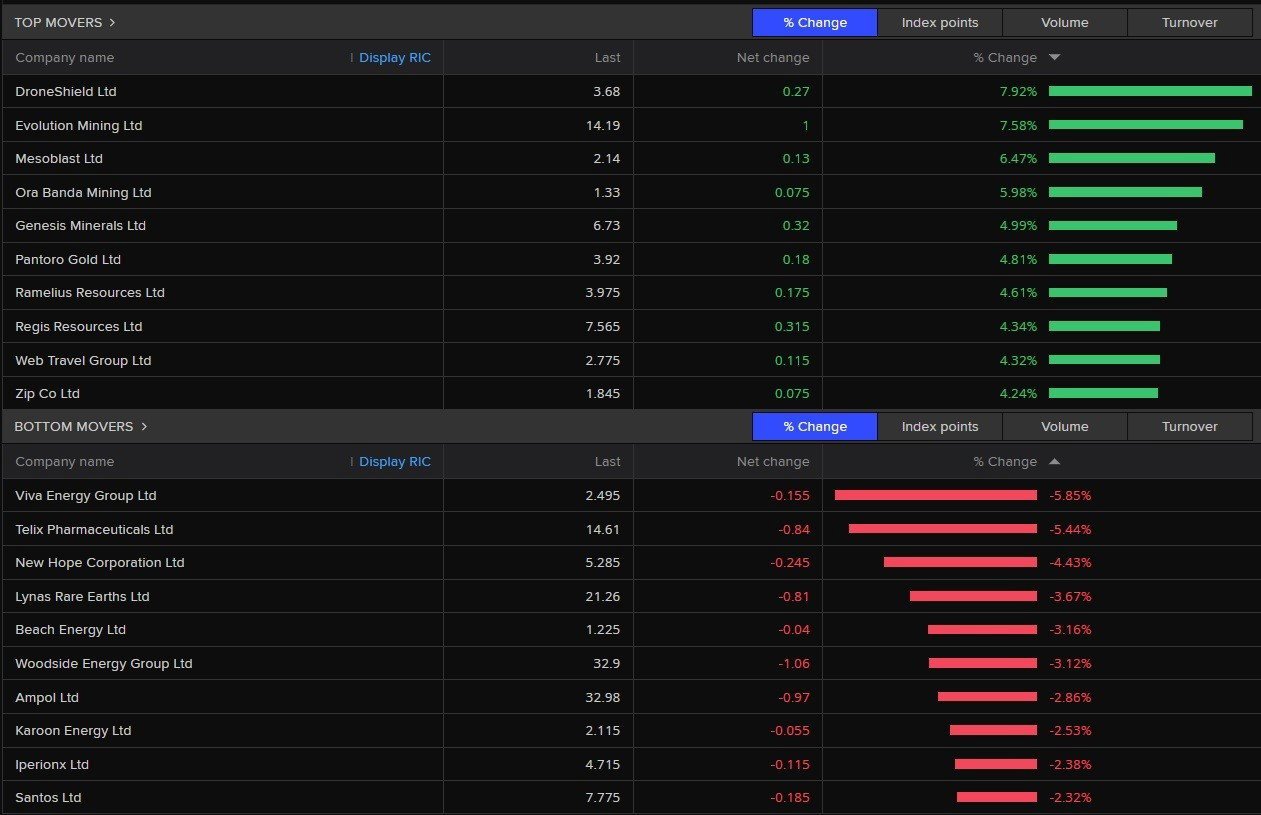
Task: Open Display RIC in top movers table
Action: coord(395,57)
